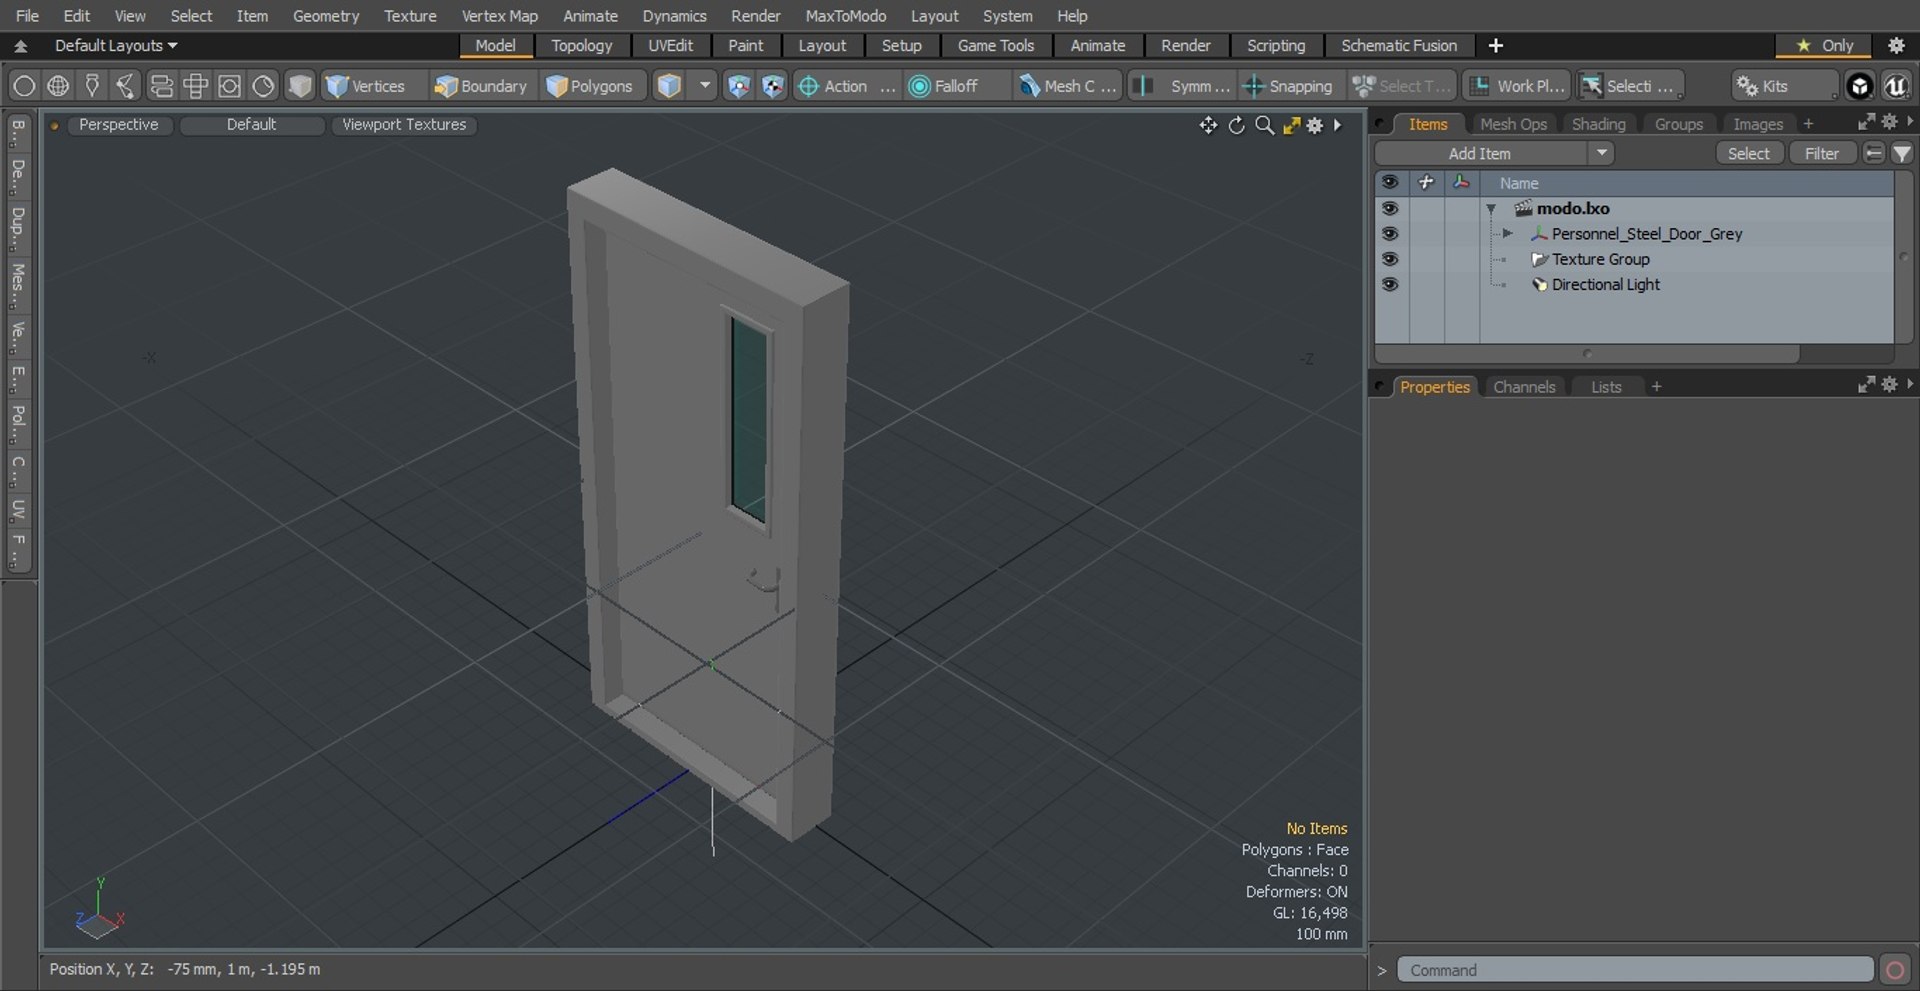Viewport: 1920px width, 991px height.
Task: Click Viewport Textures button
Action: tap(404, 124)
